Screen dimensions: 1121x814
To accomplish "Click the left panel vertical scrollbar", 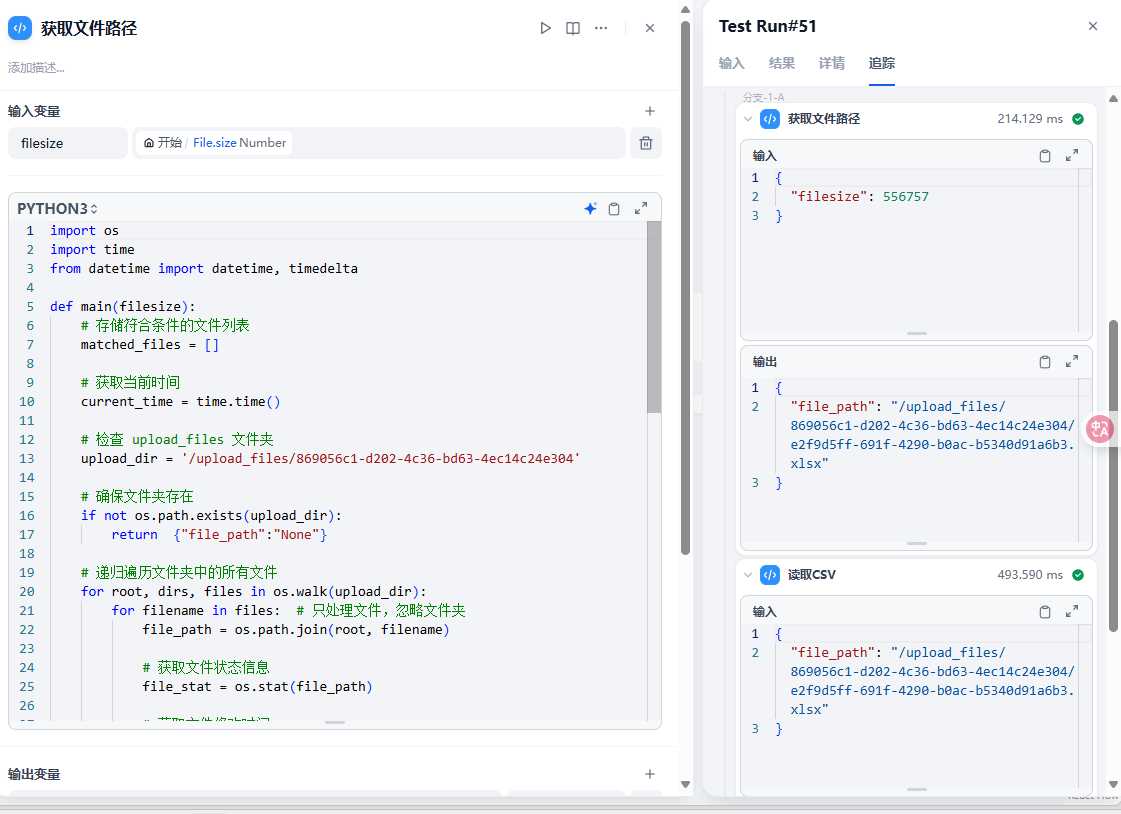I will pyautogui.click(x=686, y=286).
